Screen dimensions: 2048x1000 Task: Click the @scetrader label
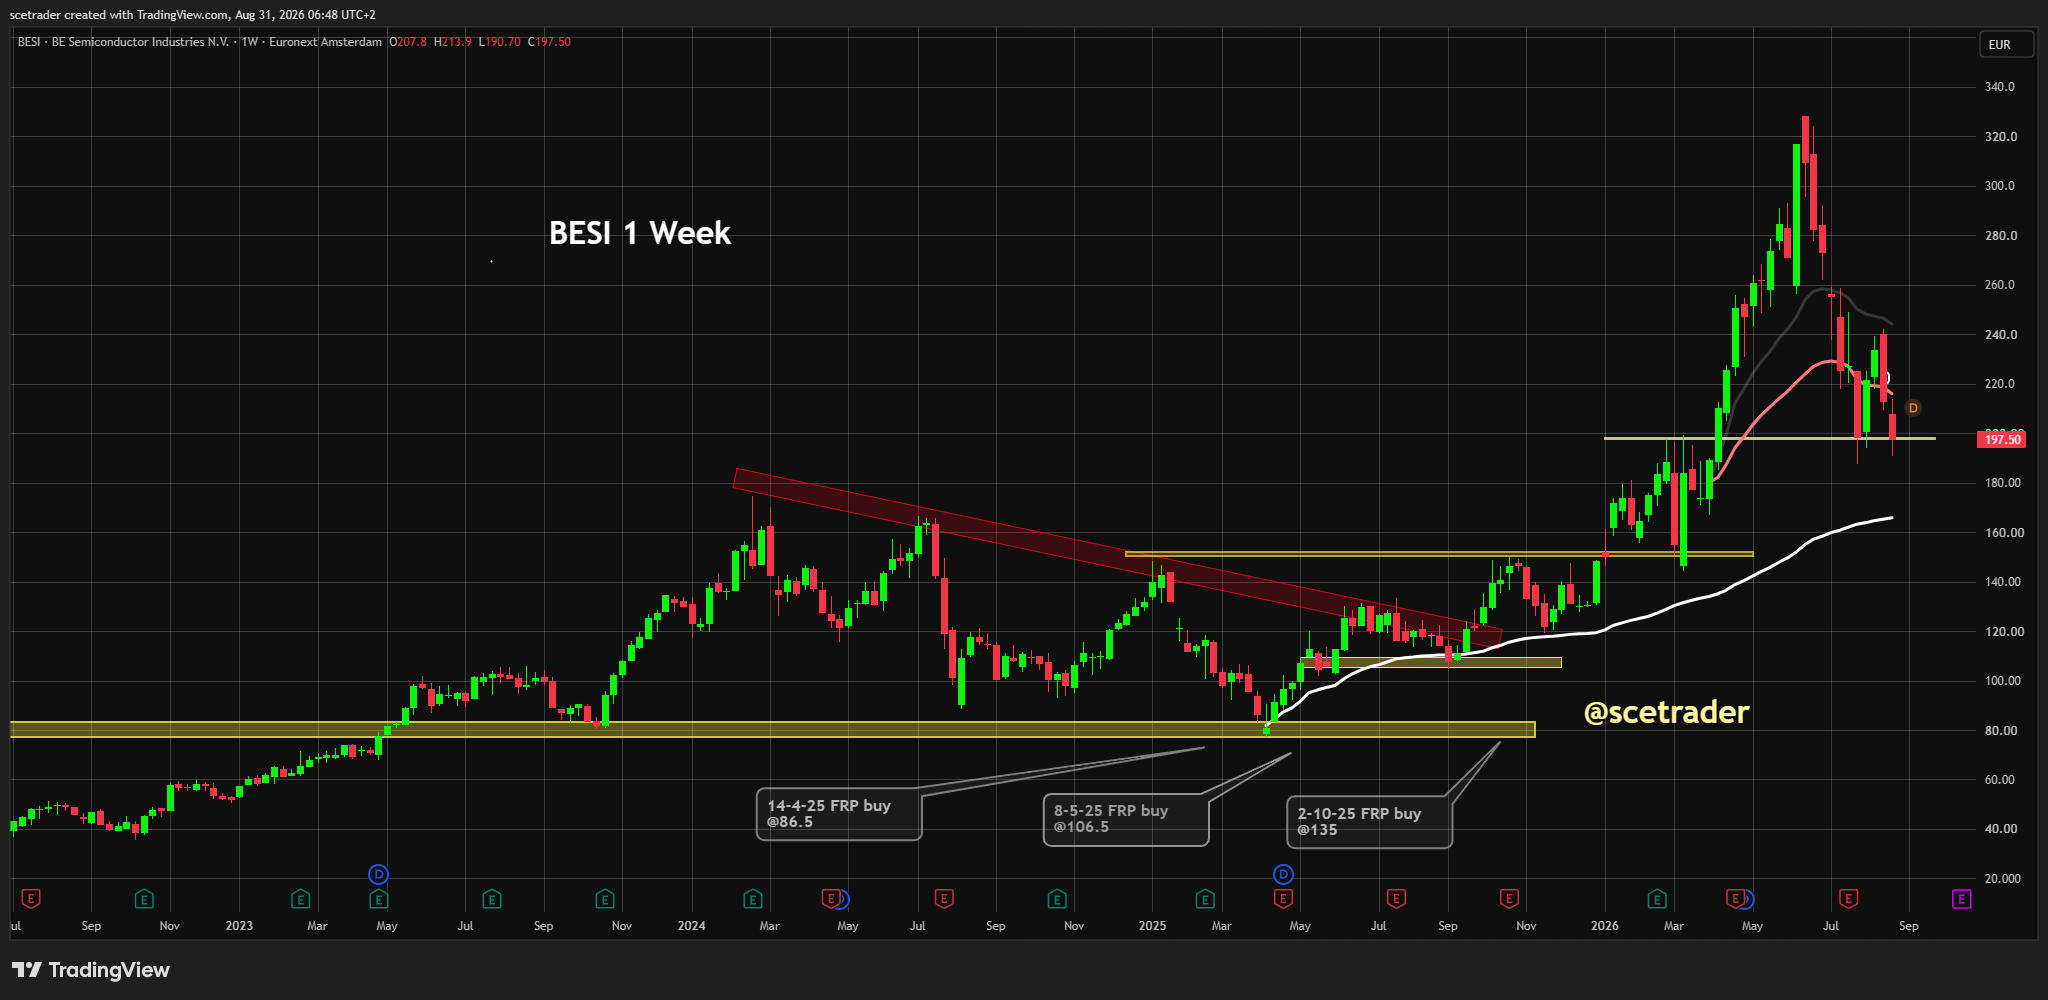click(x=1666, y=712)
